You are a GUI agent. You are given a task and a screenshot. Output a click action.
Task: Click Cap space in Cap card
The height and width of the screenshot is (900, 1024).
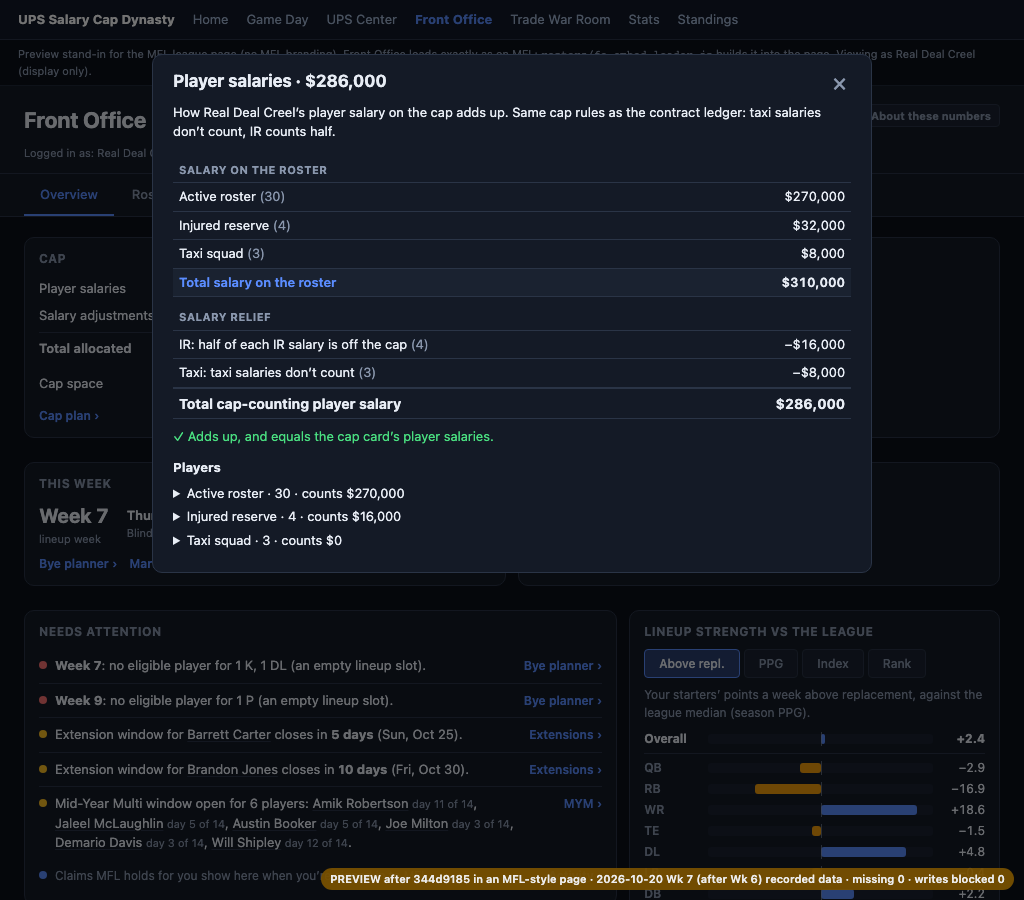tap(71, 383)
